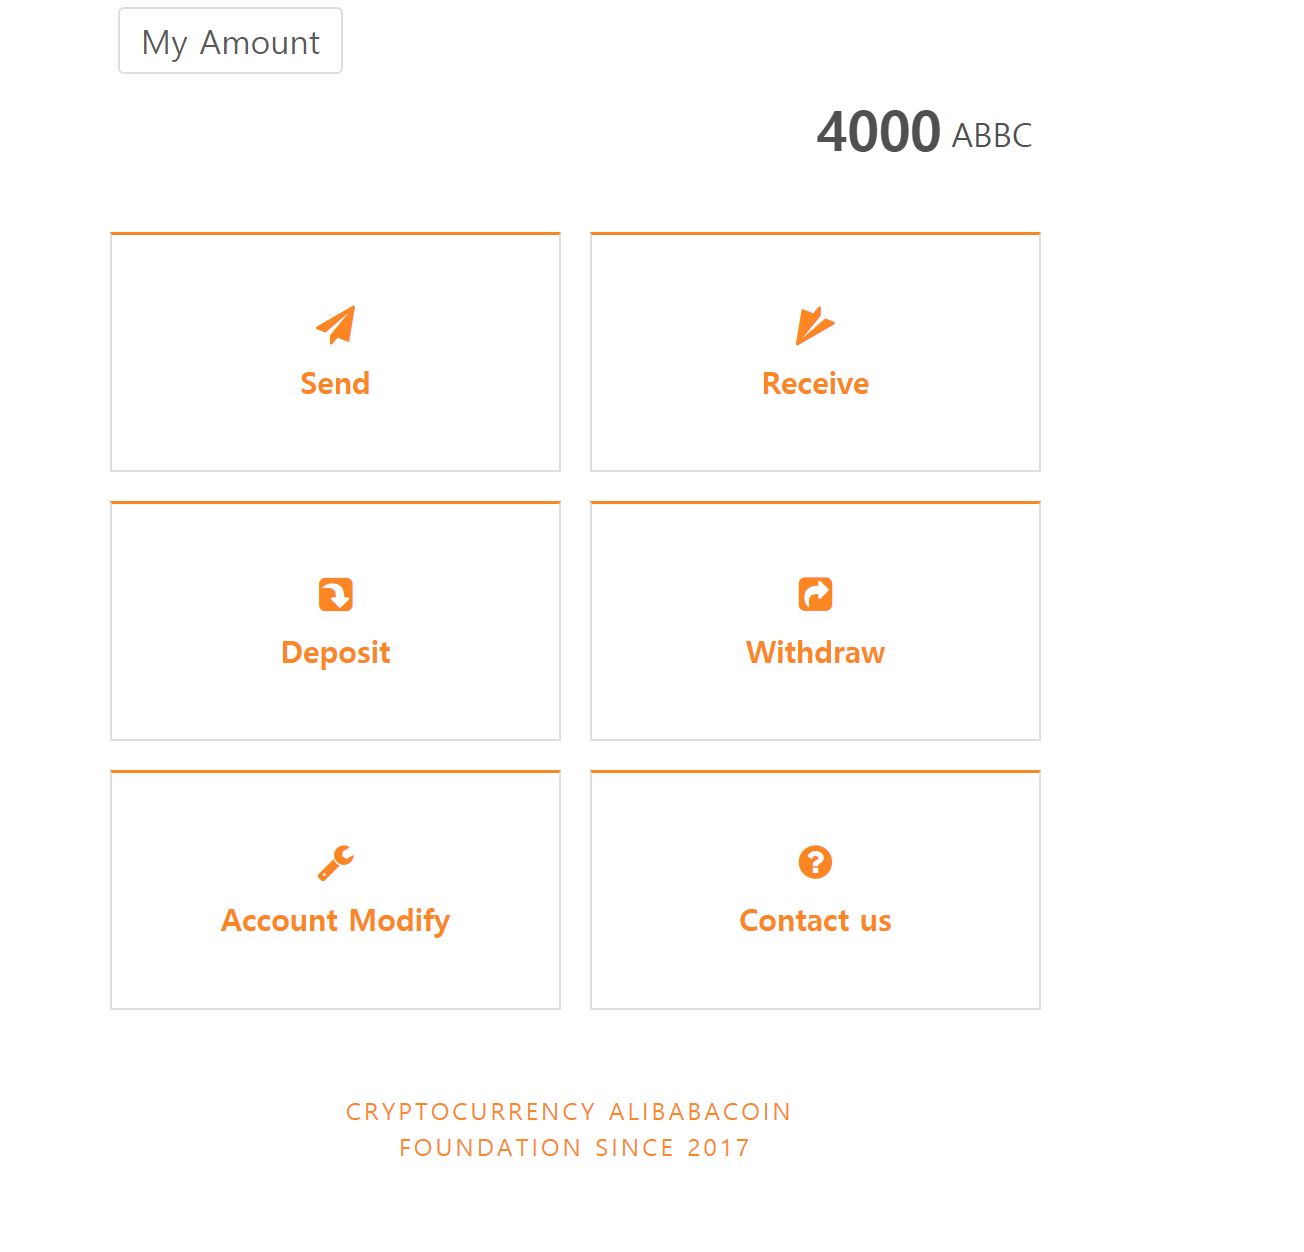Click the Receive card area
Viewport: 1304px width, 1252px height.
(x=815, y=352)
